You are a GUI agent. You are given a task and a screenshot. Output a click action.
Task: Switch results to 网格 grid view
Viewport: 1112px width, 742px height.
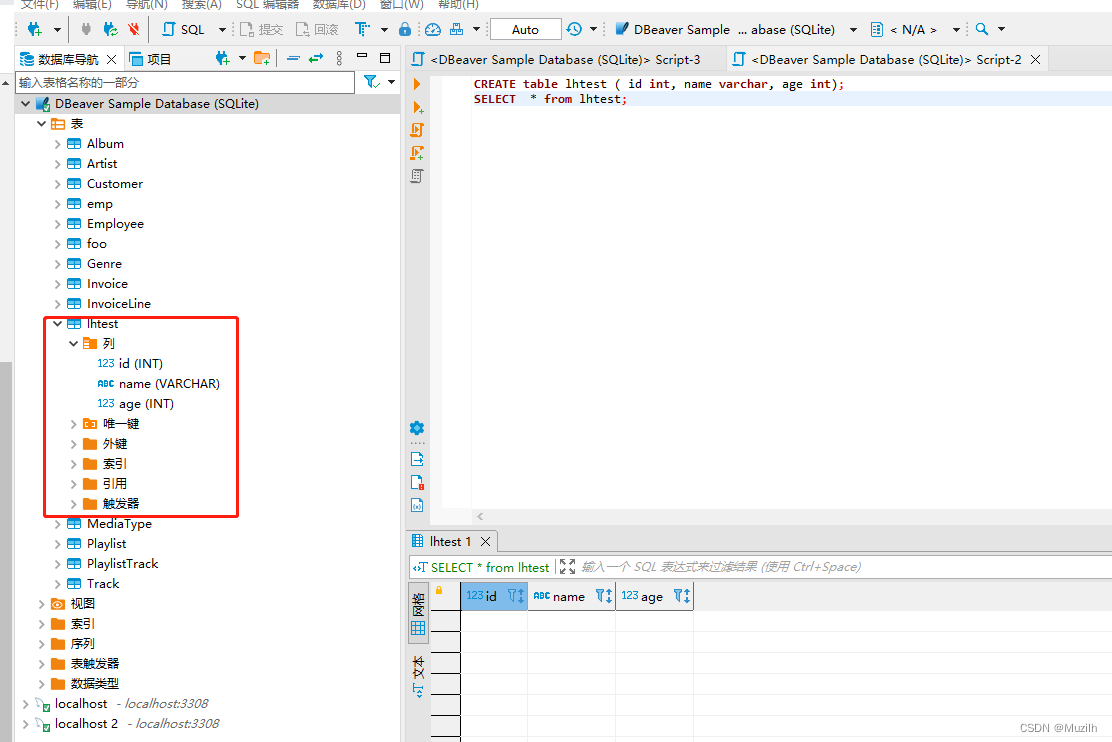coord(418,613)
